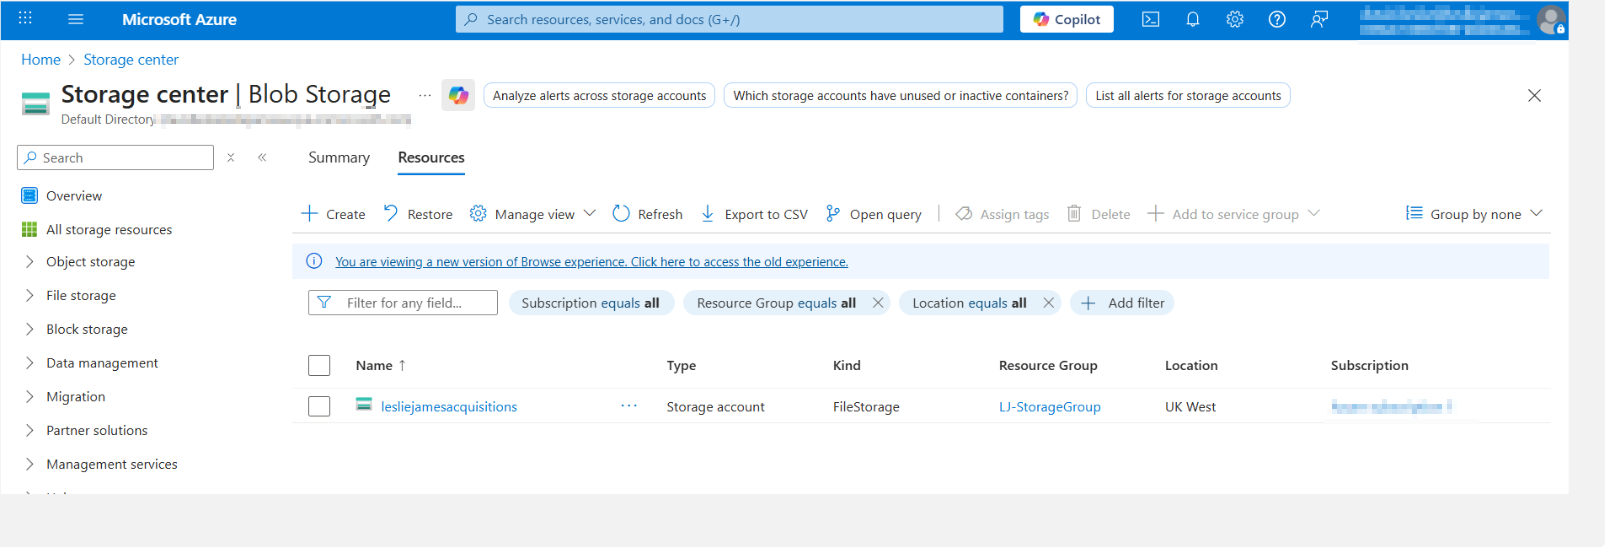Open the feedback icon
Image resolution: width=1605 pixels, height=547 pixels.
(1319, 19)
